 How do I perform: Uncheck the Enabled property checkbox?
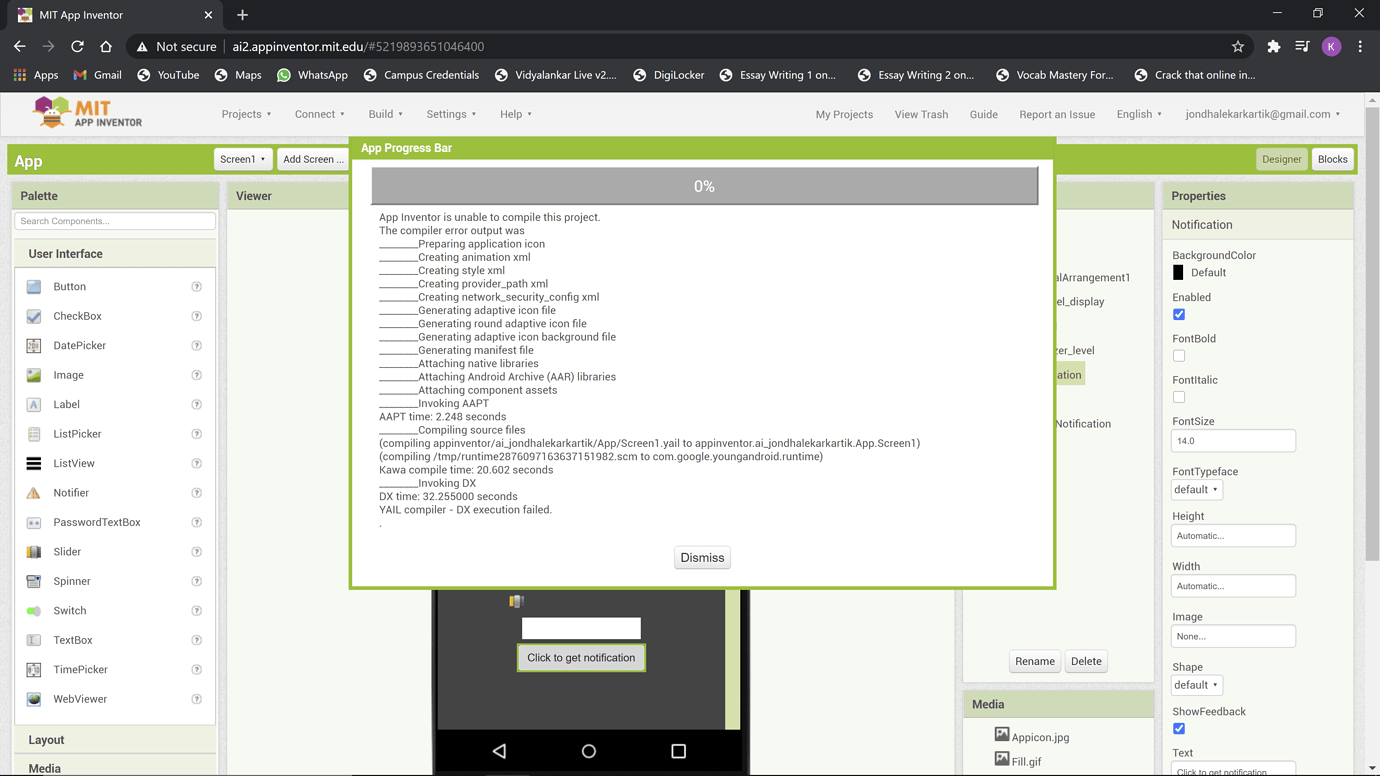click(1179, 315)
